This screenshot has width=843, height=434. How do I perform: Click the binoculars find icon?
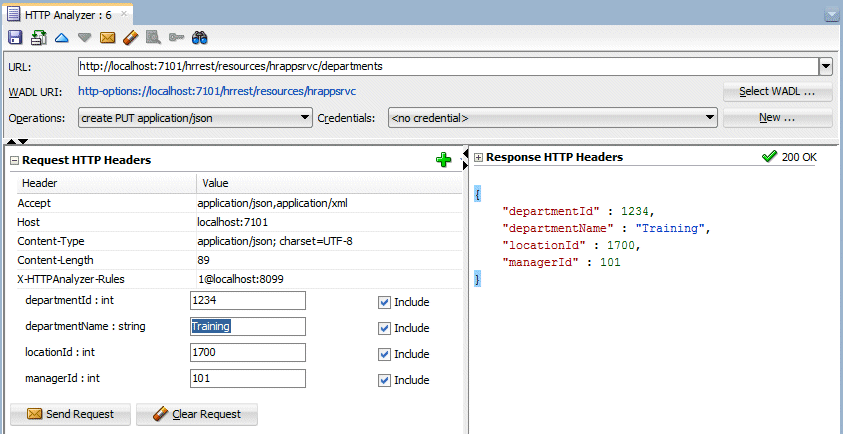click(200, 38)
